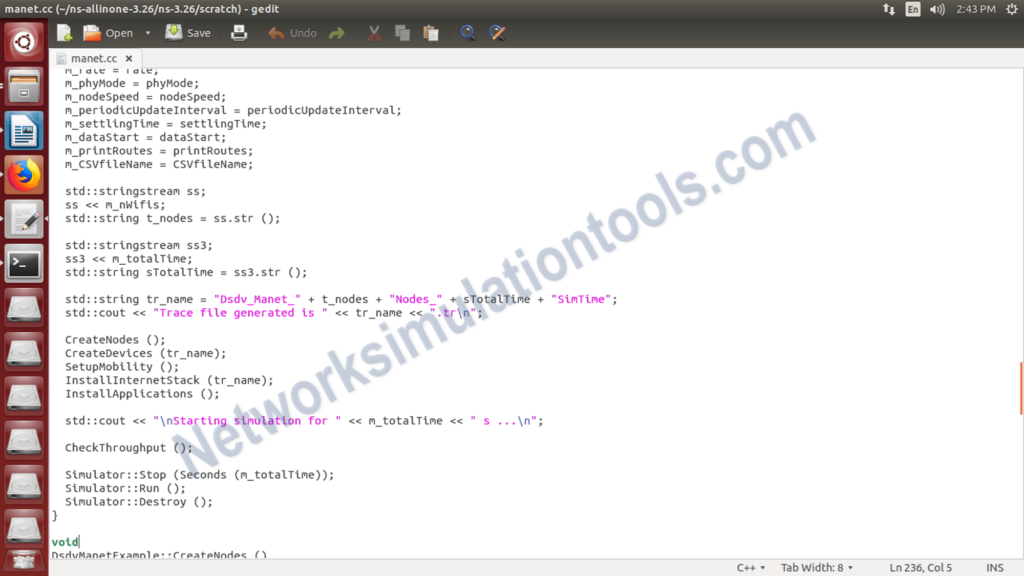Open the Find and Replace tool
The height and width of the screenshot is (576, 1024).
pos(497,32)
